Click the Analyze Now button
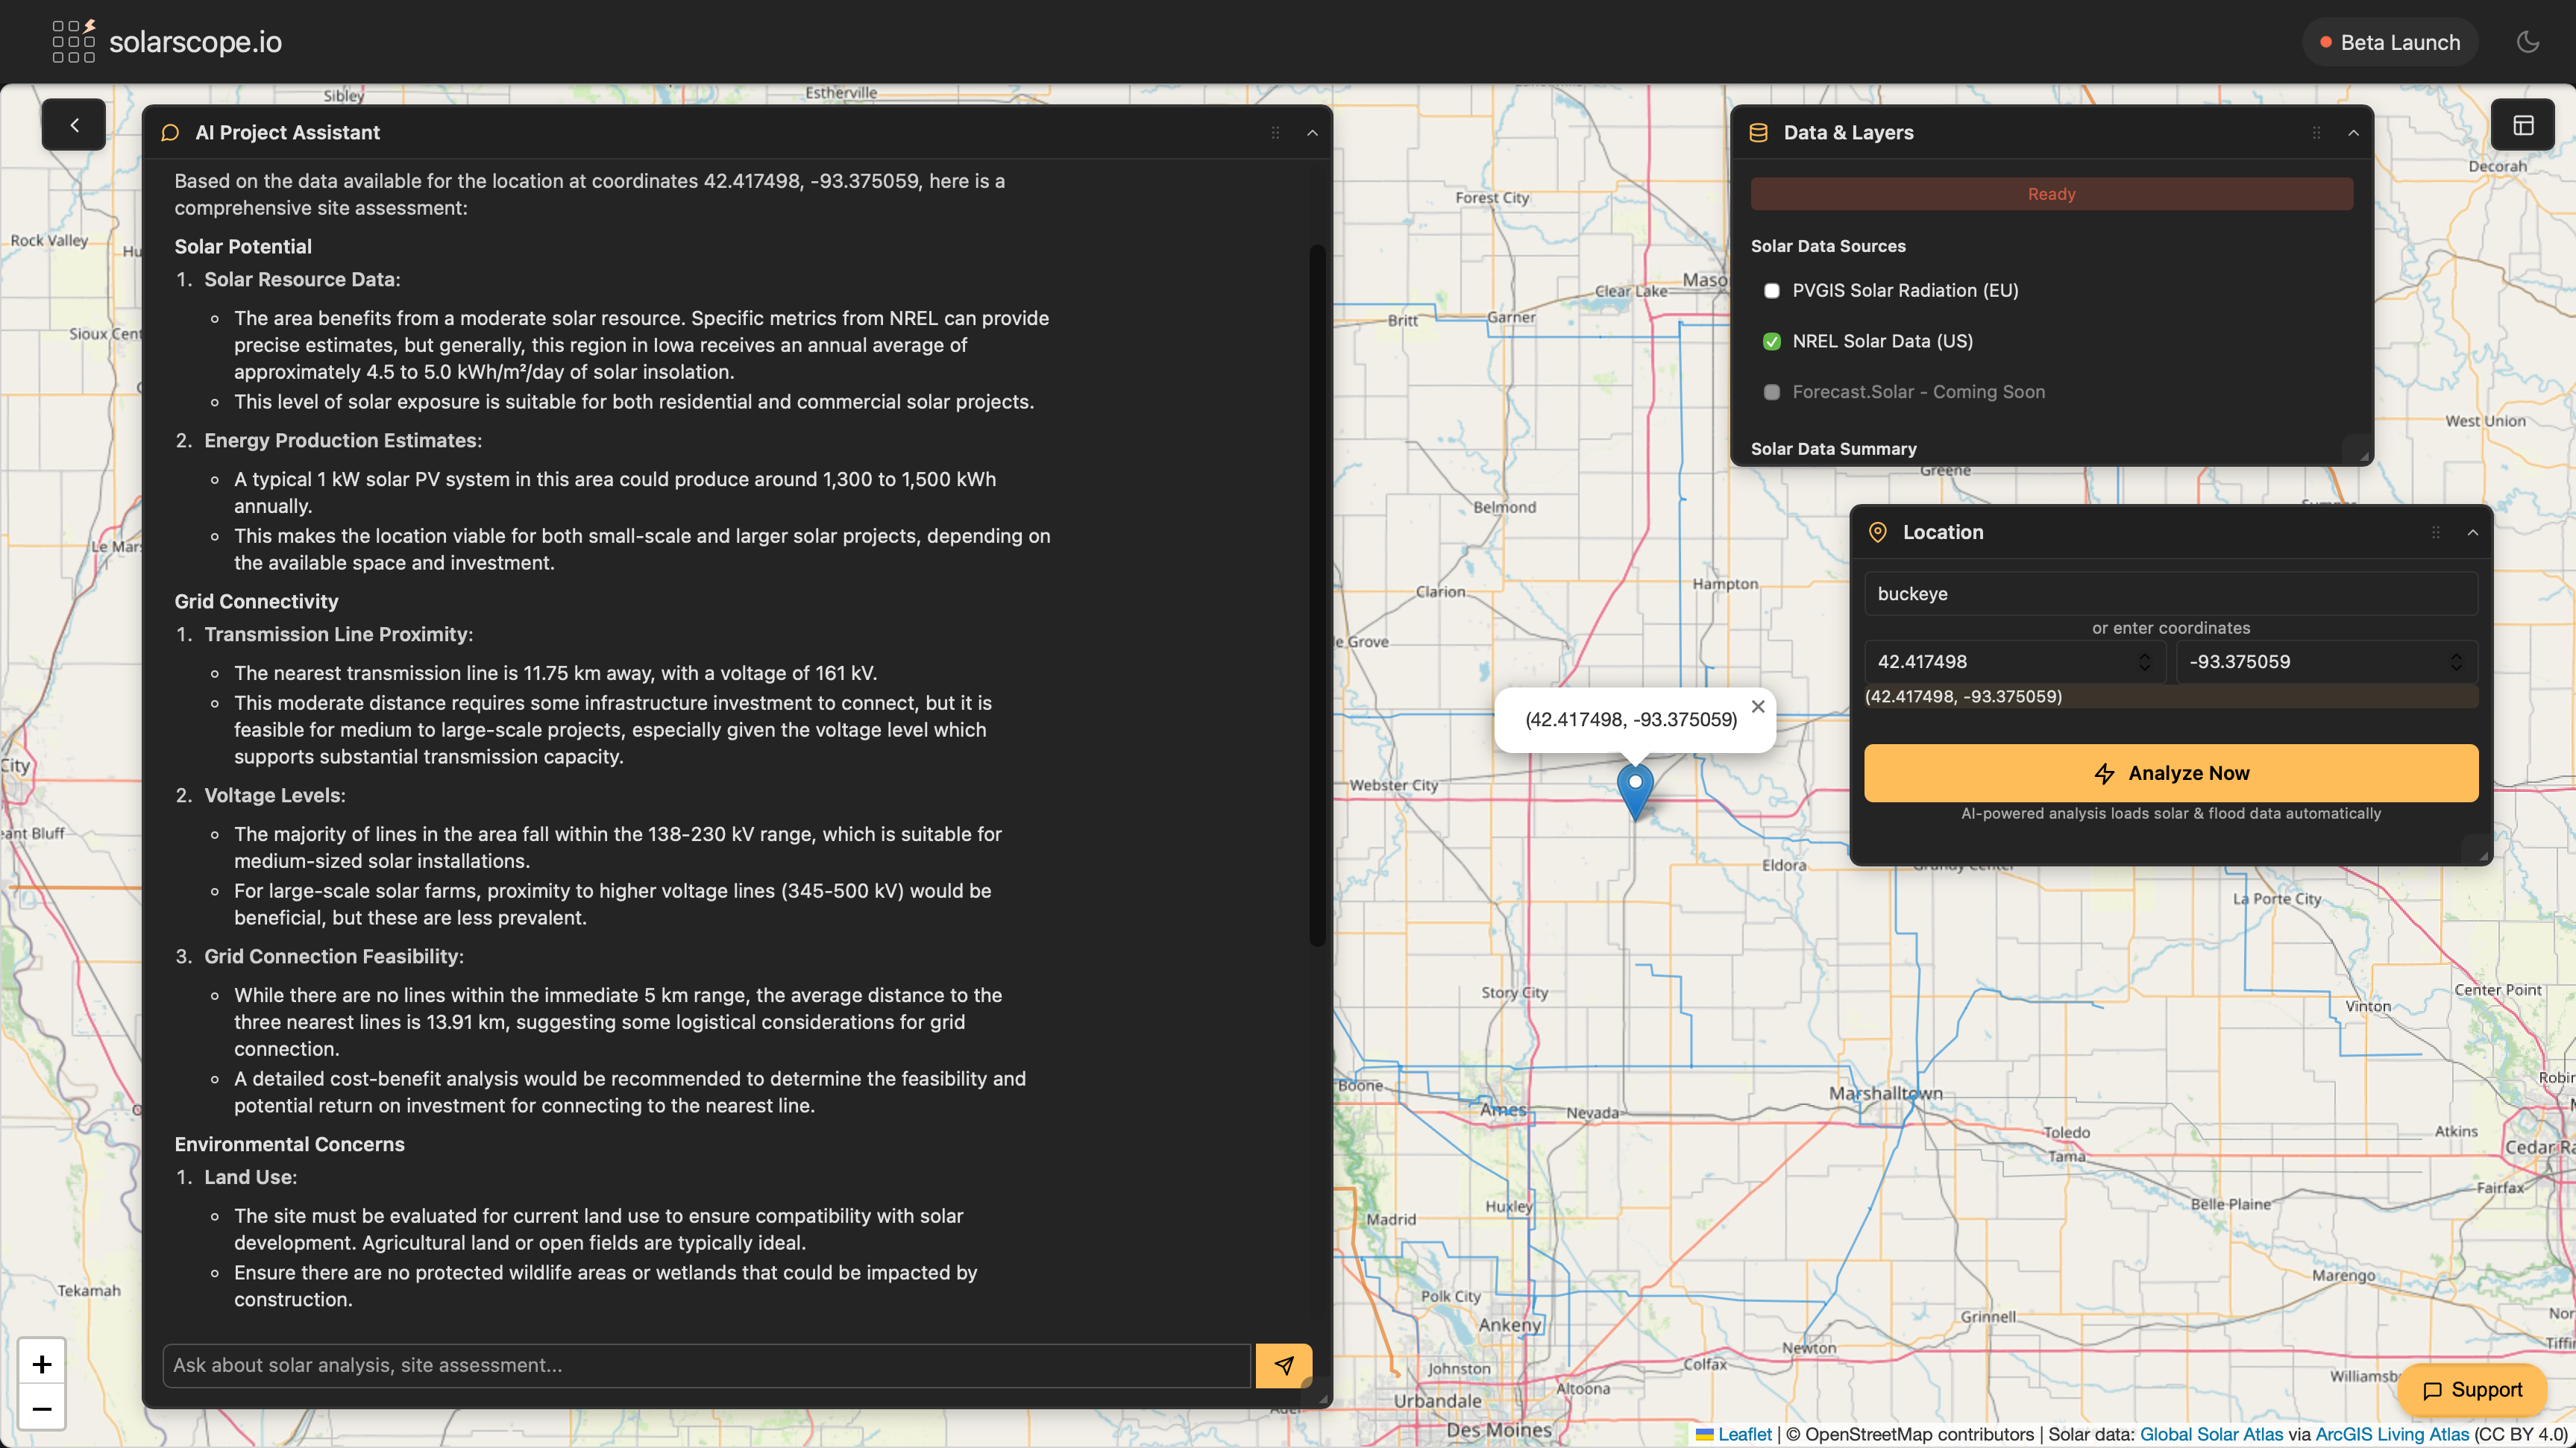 [2170, 773]
